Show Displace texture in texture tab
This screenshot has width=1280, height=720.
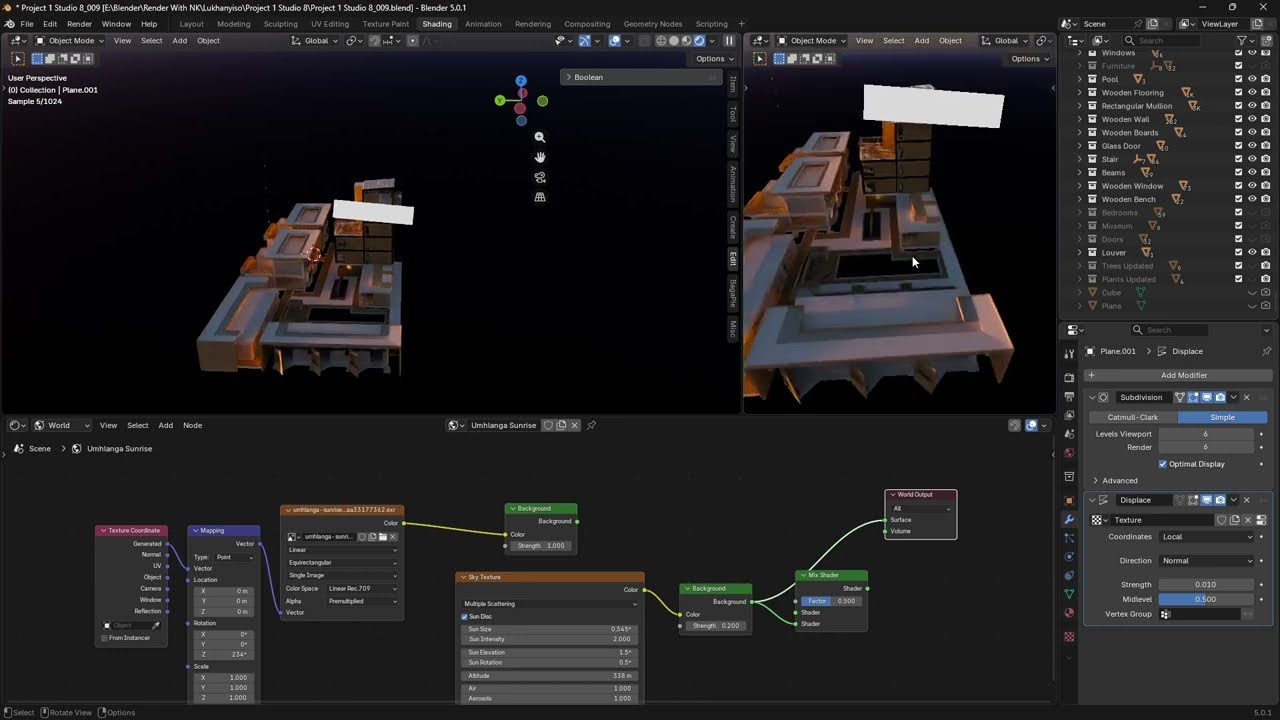tap(1261, 520)
